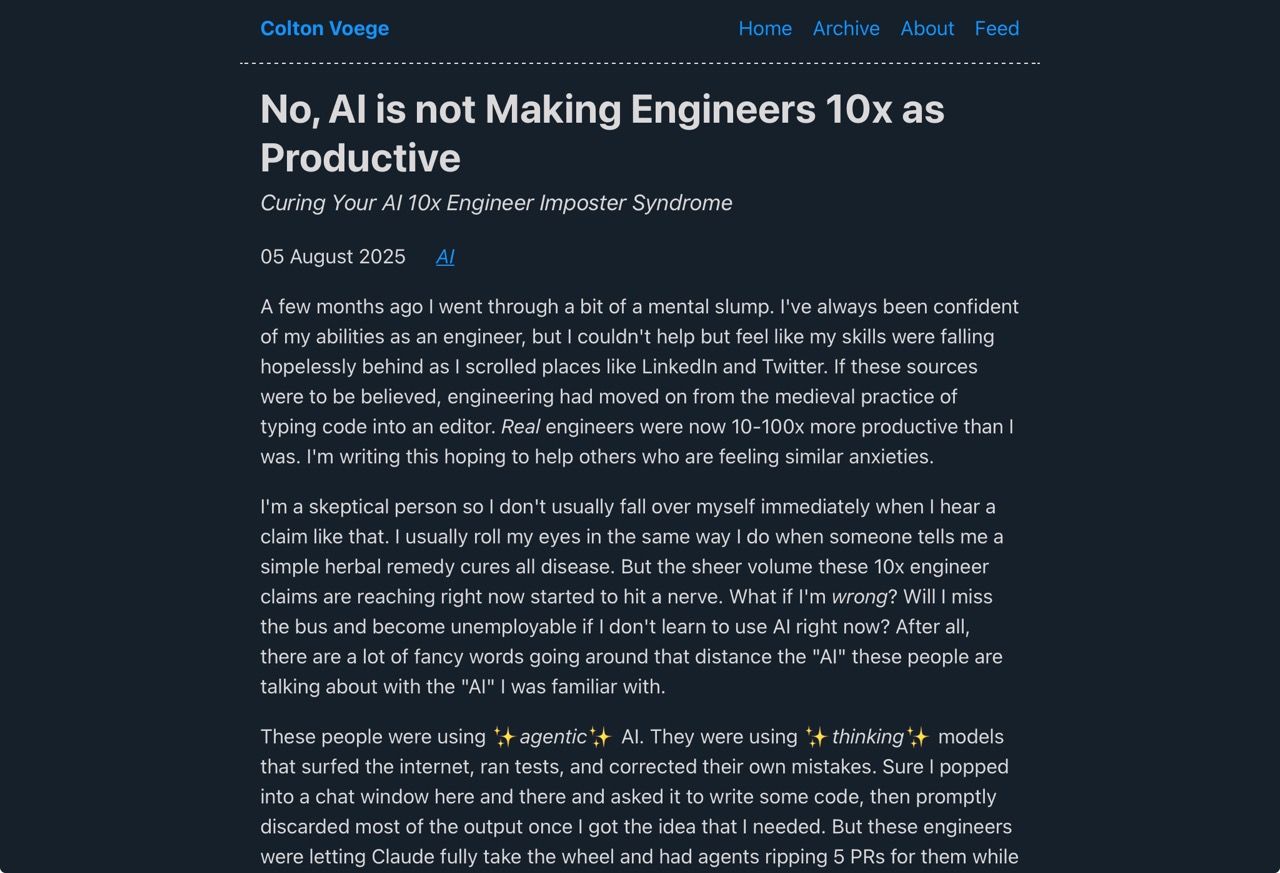This screenshot has width=1280, height=873.
Task: Click the sparkle emoji before "thinking"
Action: (x=817, y=737)
